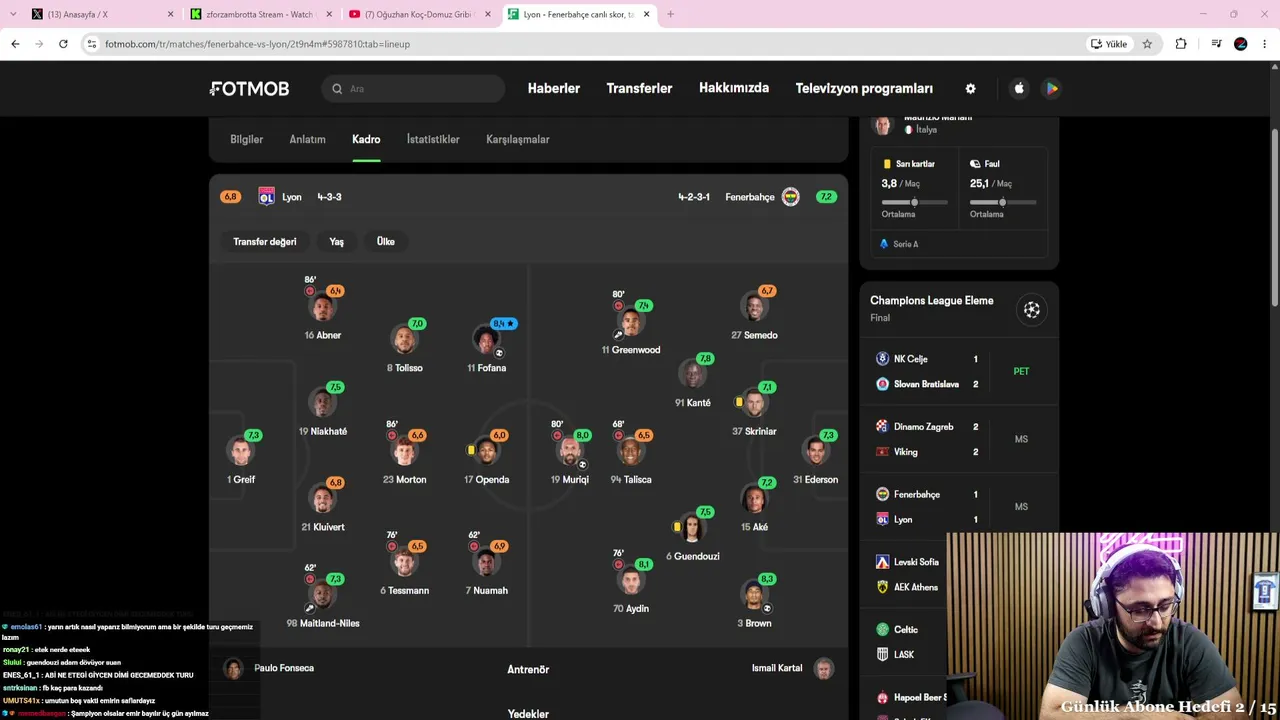The image size is (1280, 720).
Task: Toggle the Transfer değeri filter
Action: pyautogui.click(x=265, y=242)
